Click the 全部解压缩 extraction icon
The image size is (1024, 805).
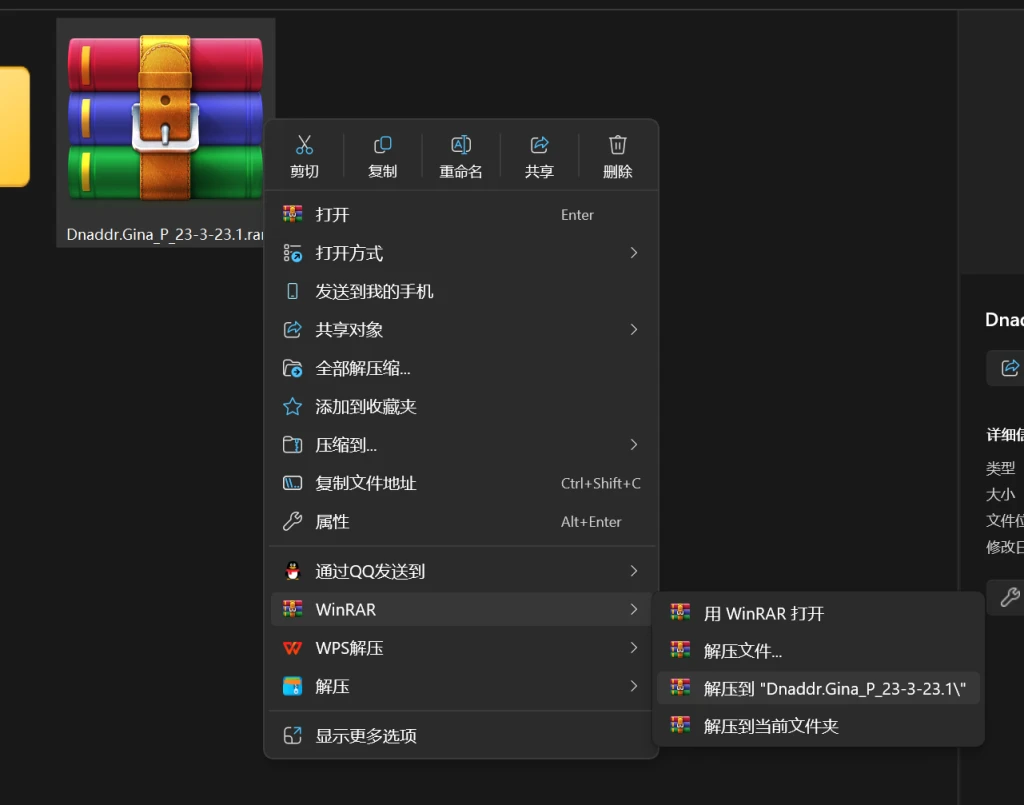click(x=292, y=368)
